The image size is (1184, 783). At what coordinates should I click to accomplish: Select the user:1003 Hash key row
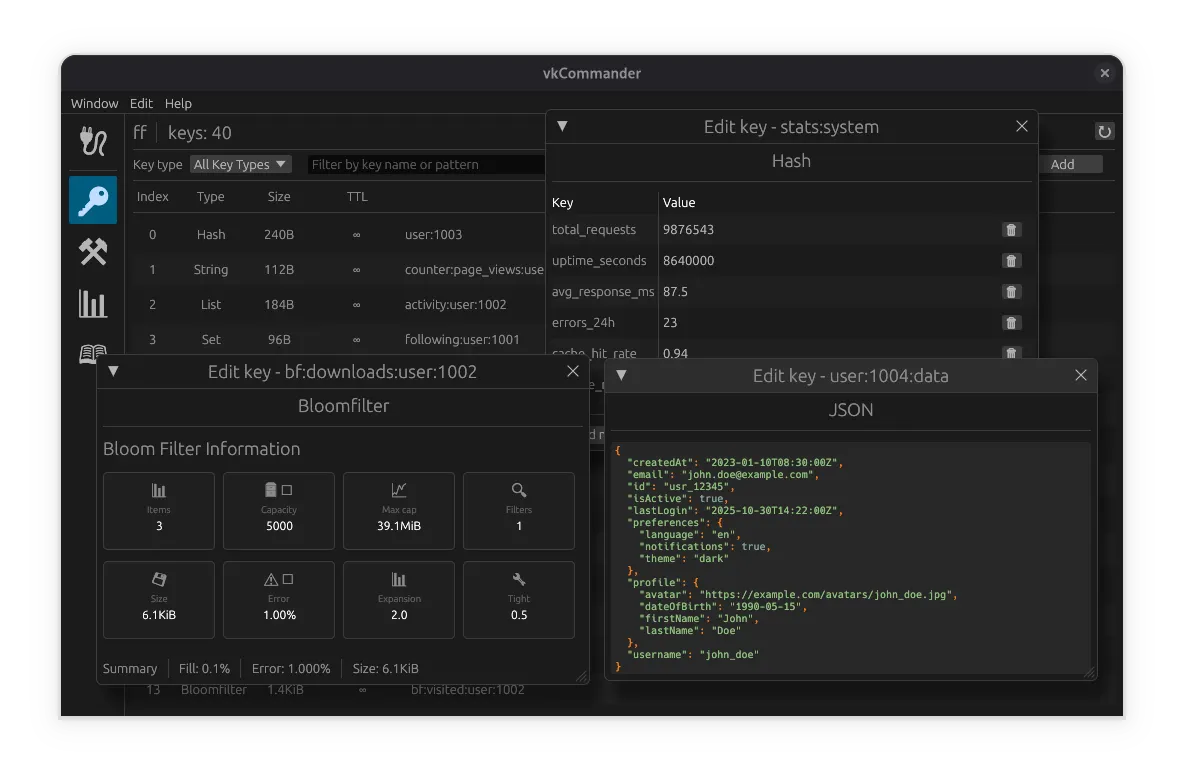(x=338, y=234)
